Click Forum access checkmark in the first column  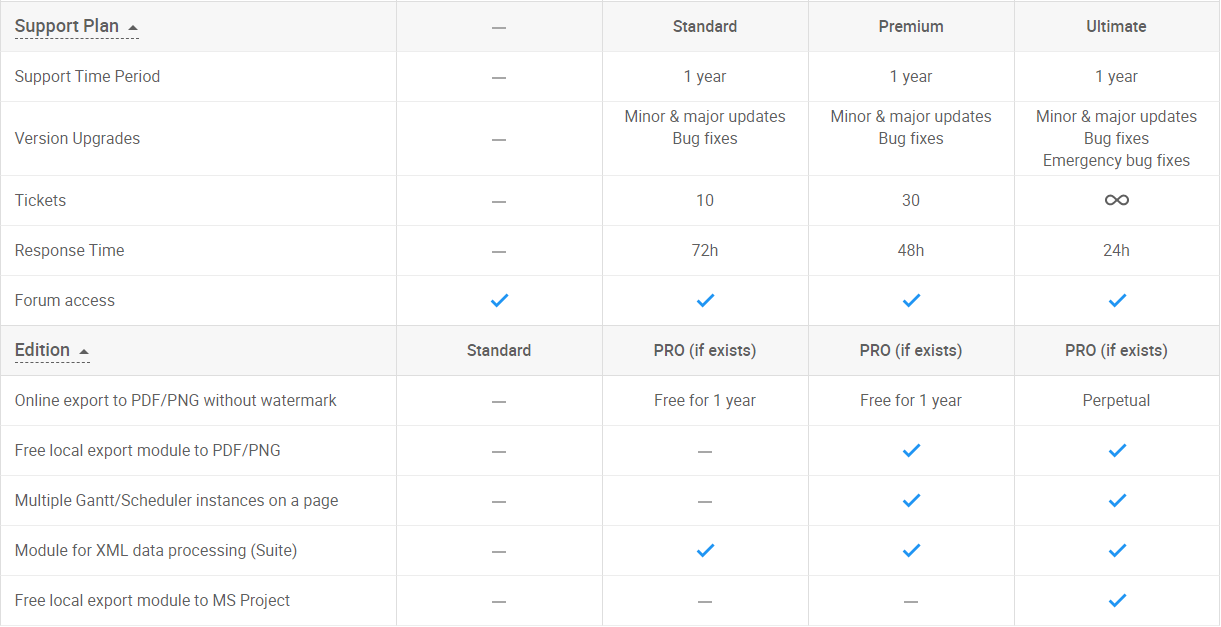[499, 300]
